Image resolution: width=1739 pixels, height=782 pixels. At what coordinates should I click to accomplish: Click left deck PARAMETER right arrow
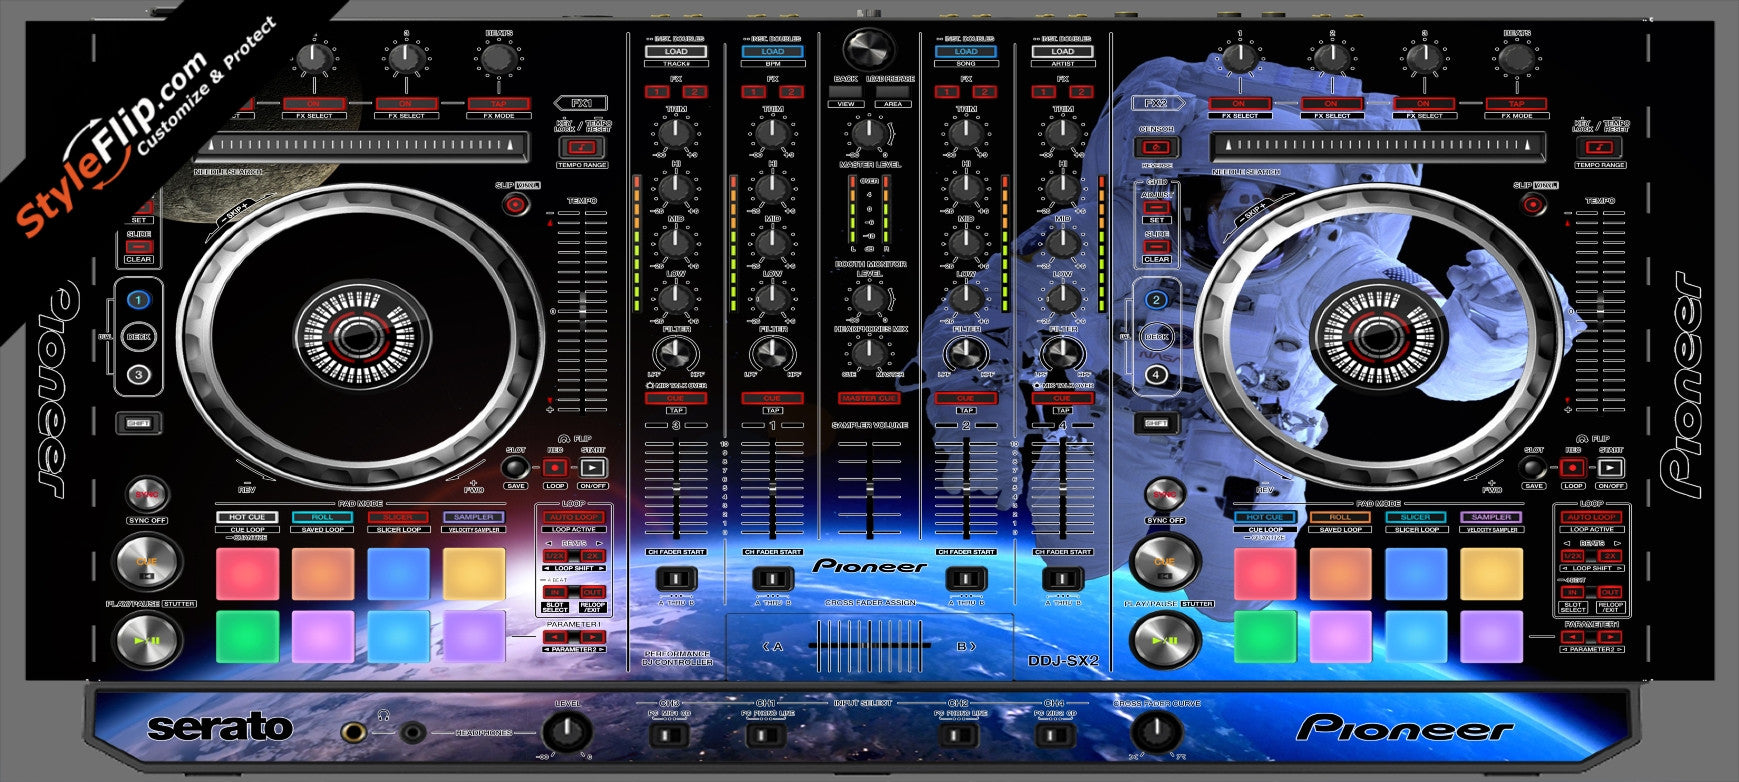[592, 637]
